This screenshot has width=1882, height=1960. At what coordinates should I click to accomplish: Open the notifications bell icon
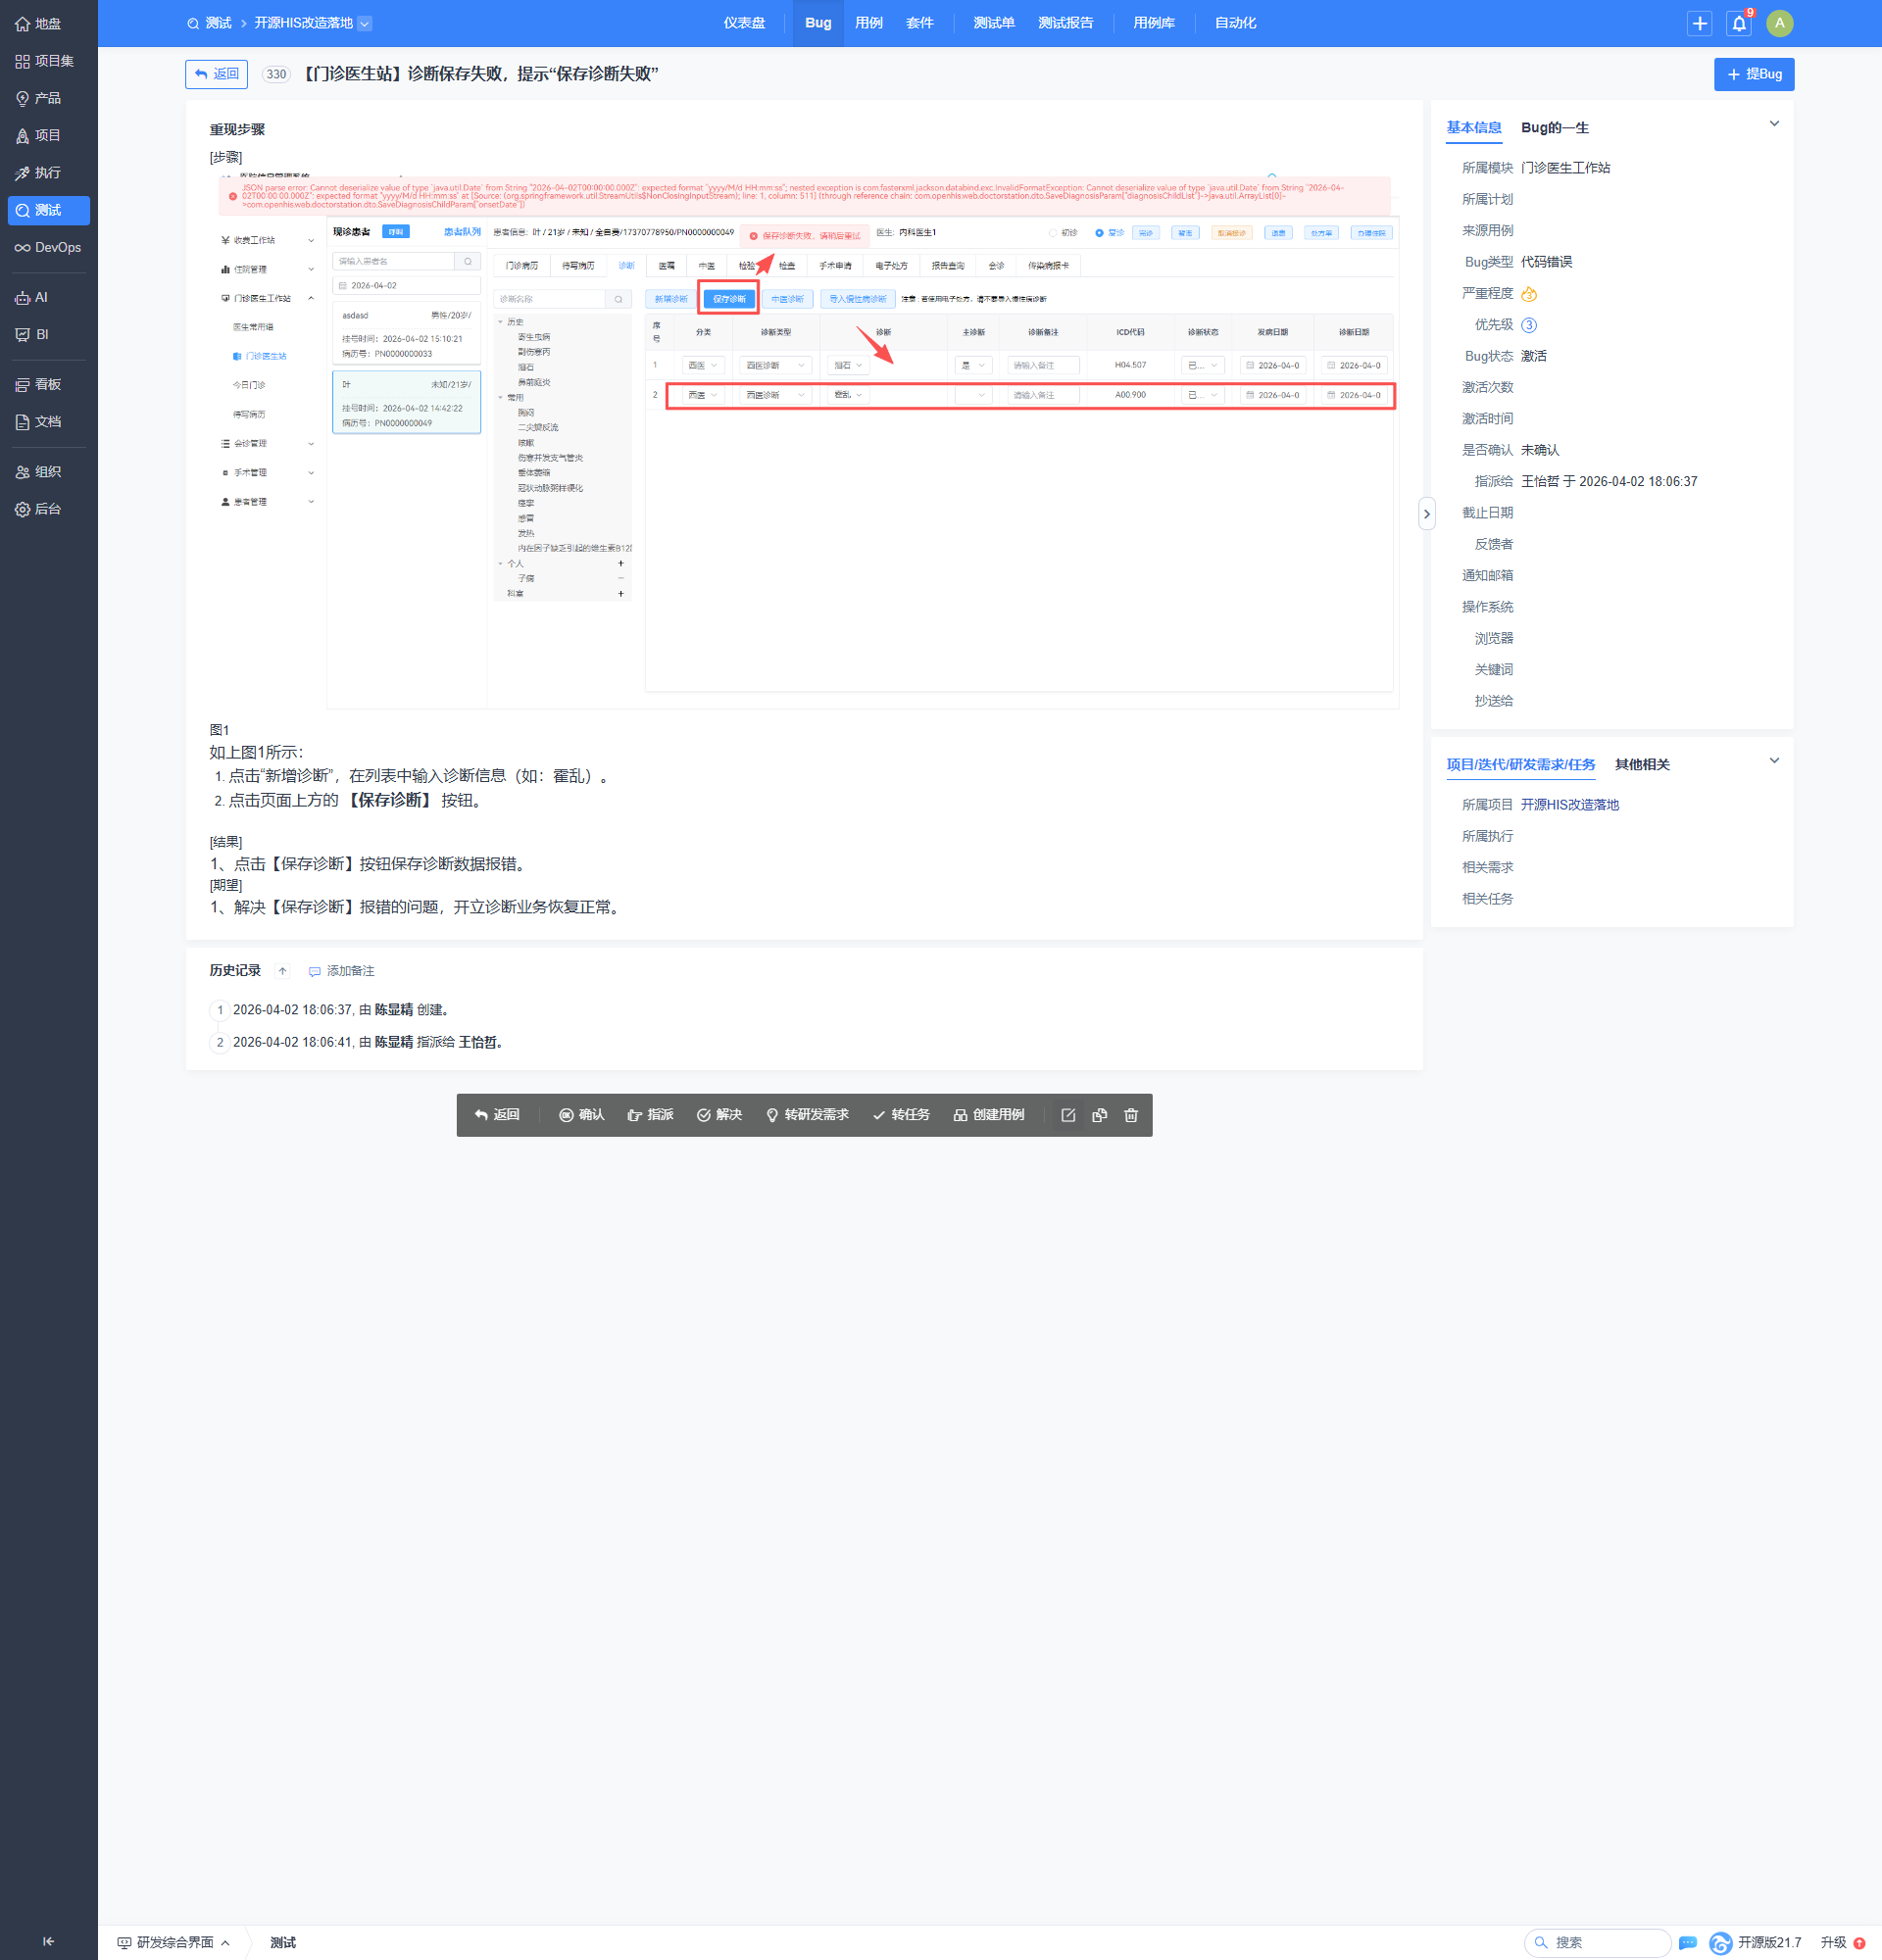tap(1739, 23)
